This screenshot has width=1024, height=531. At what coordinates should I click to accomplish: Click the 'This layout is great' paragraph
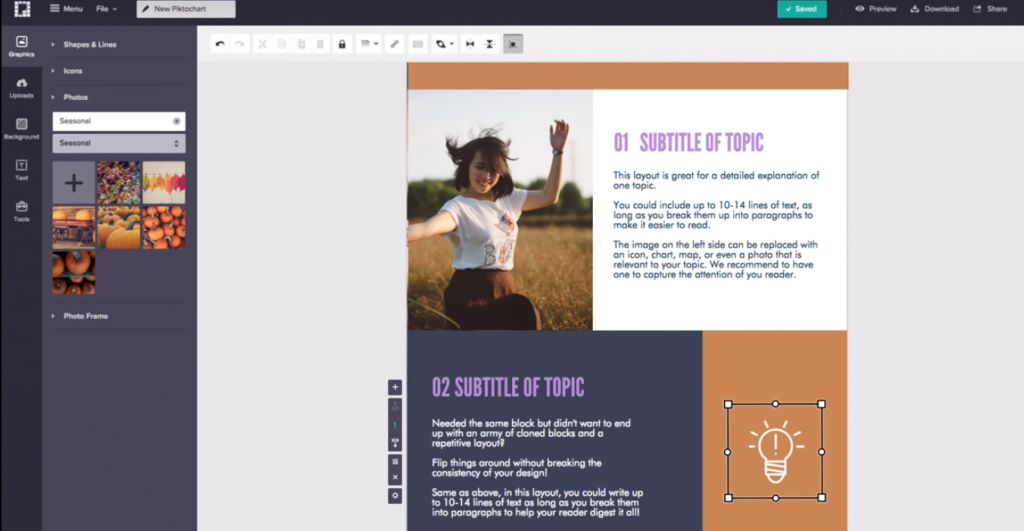coord(716,180)
